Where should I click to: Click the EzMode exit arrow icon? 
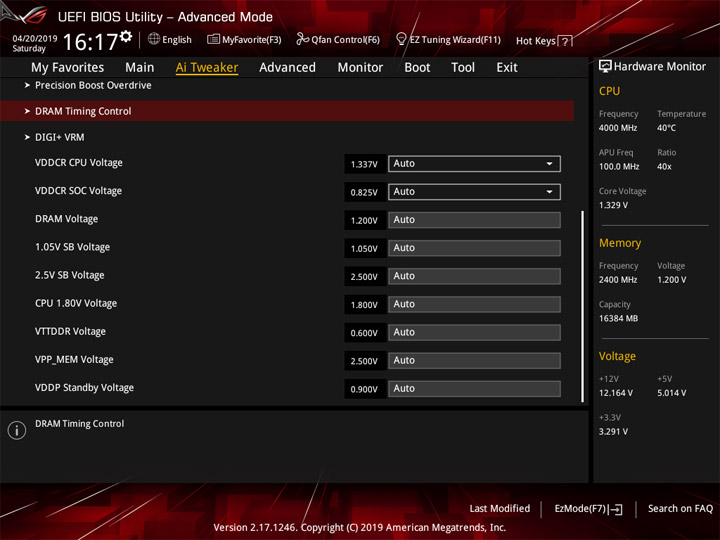coord(615,509)
